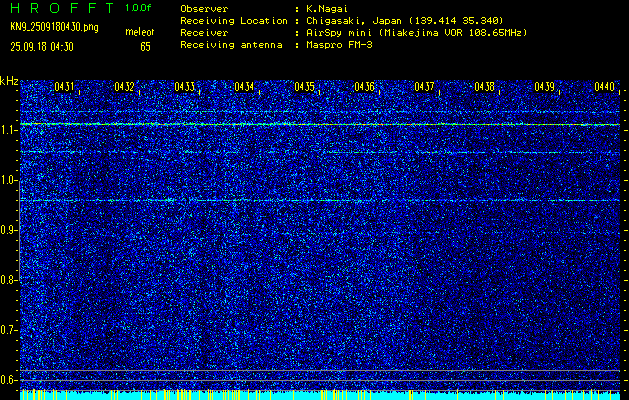Select the filename KN9_2509180430.png
The width and height of the screenshot is (629, 400).
54,27
